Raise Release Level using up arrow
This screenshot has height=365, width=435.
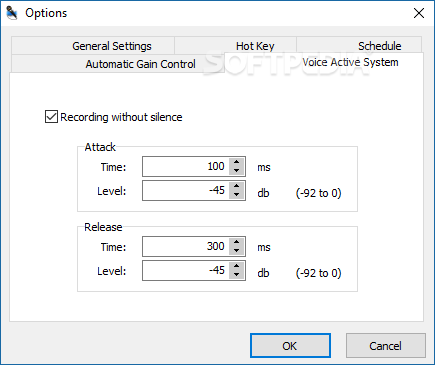pos(237,266)
